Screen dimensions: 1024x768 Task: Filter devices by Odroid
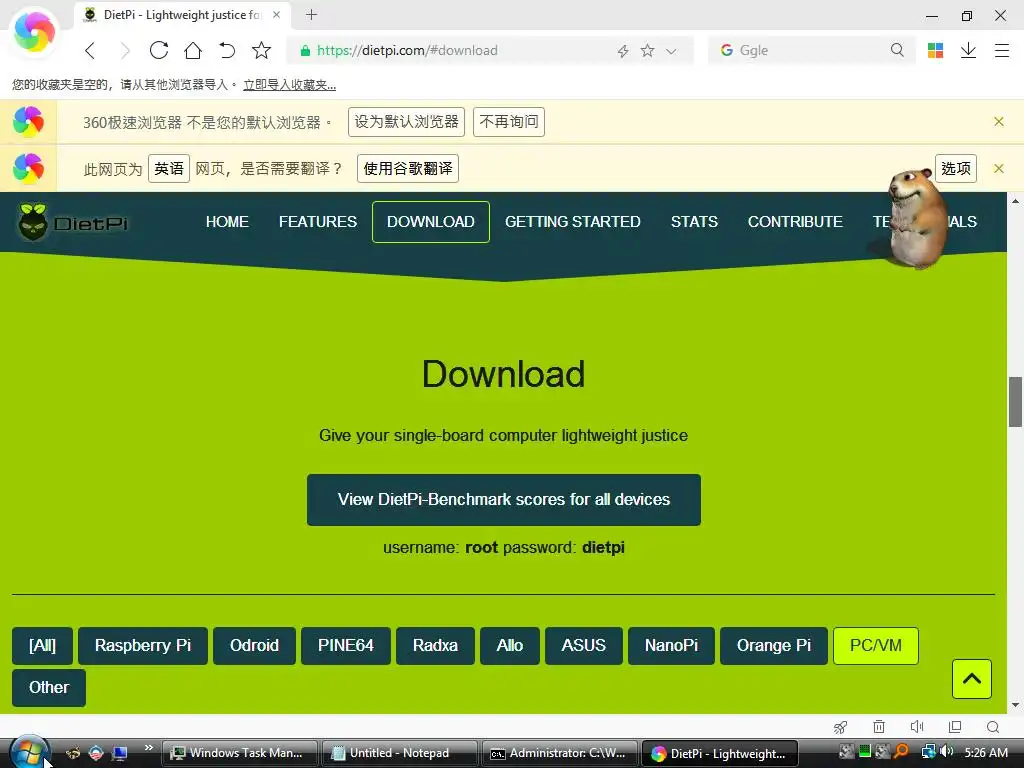pos(254,646)
